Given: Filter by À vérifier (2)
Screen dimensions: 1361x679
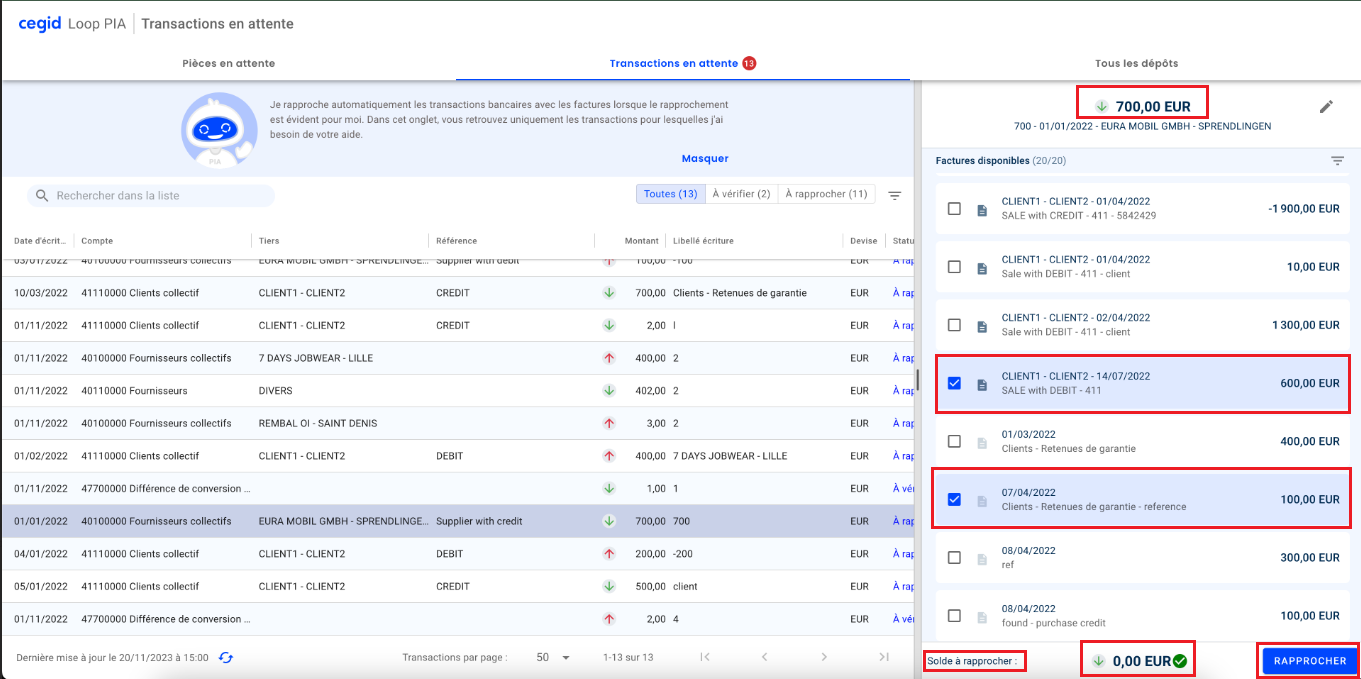Looking at the screenshot, I should click(741, 194).
